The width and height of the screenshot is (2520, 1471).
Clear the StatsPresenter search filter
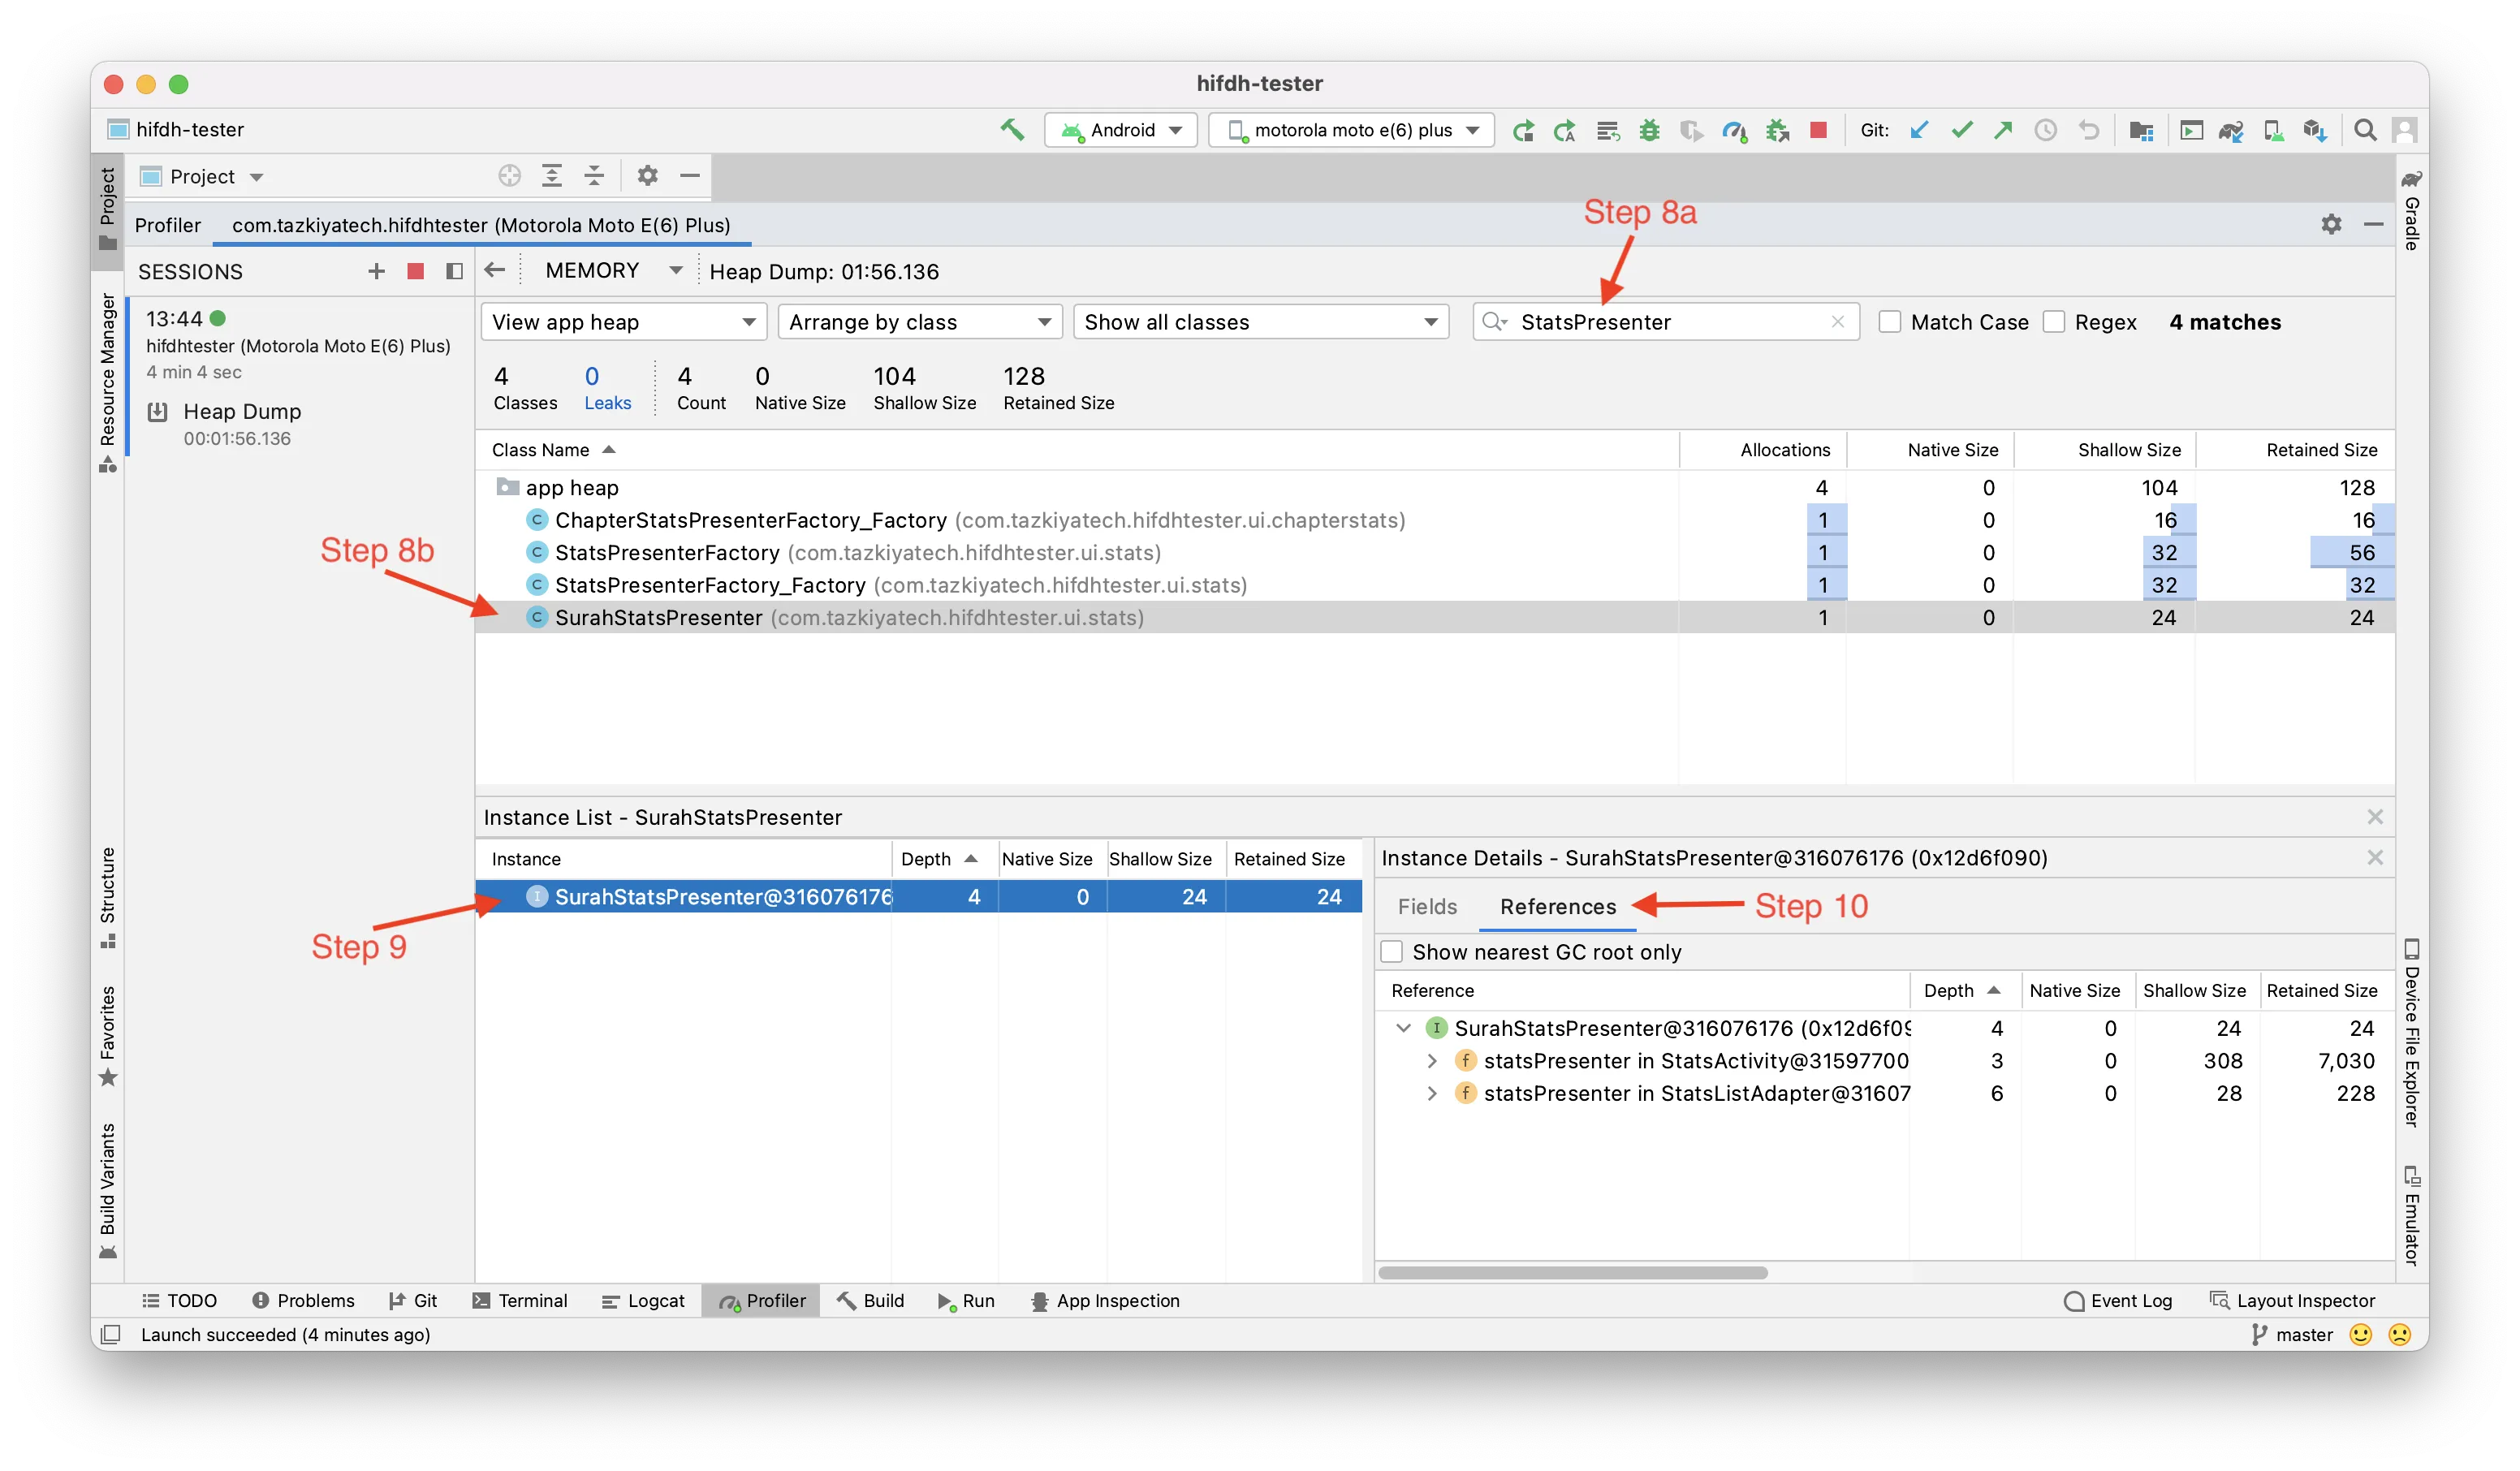(x=1837, y=322)
